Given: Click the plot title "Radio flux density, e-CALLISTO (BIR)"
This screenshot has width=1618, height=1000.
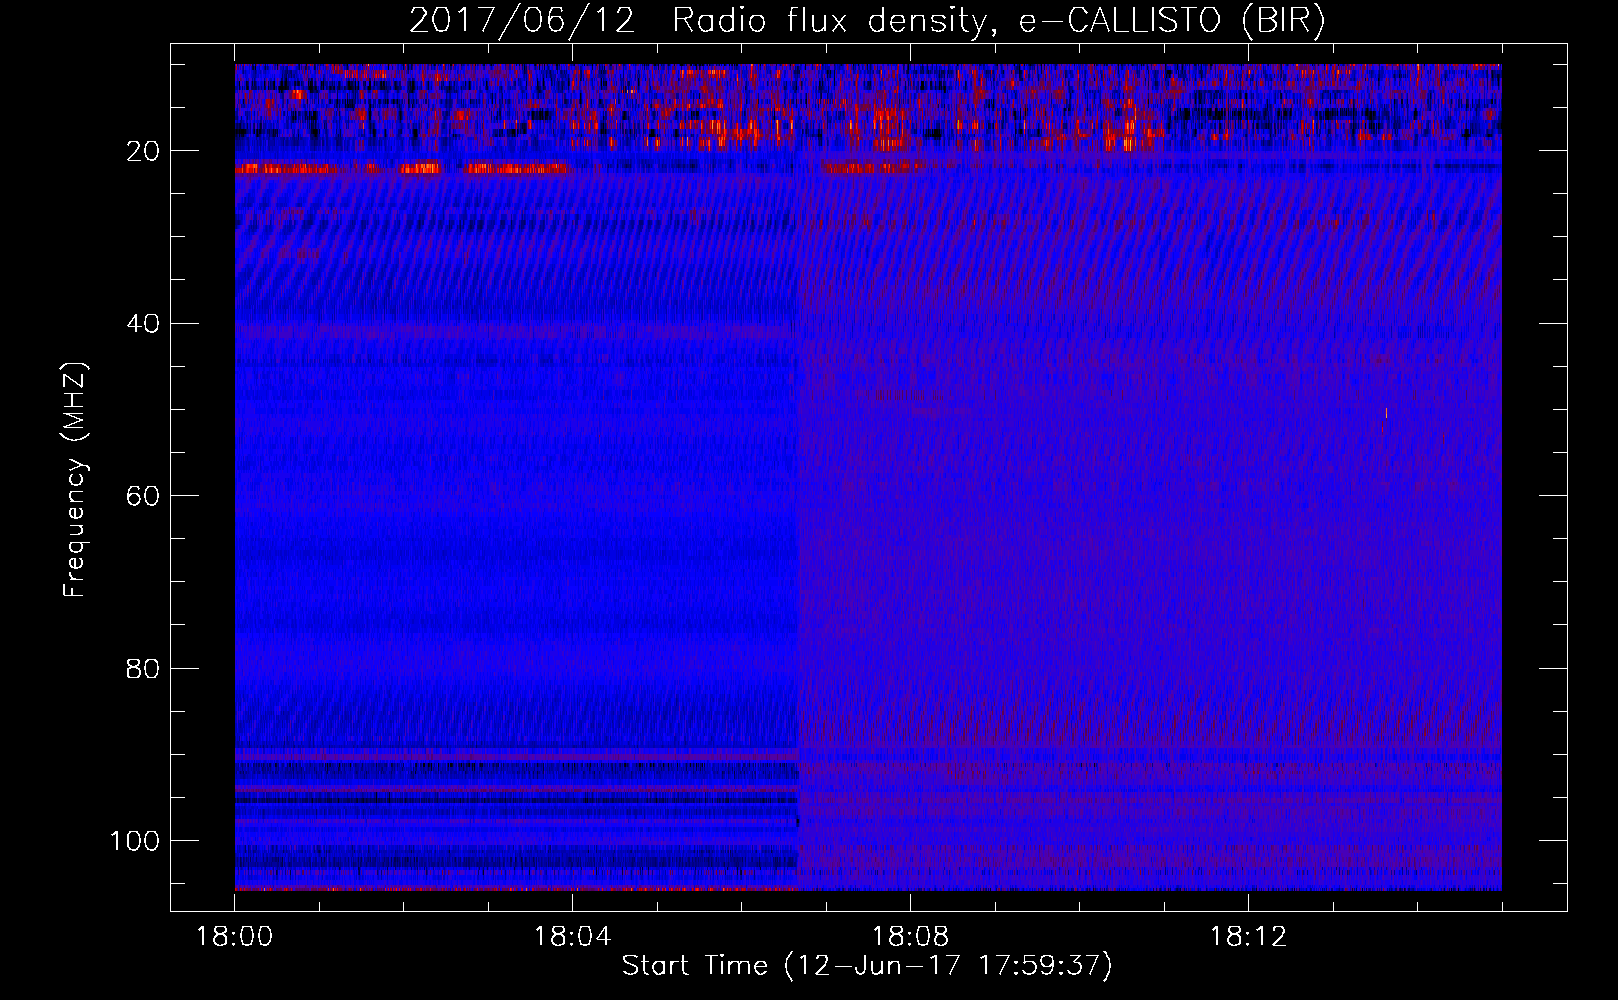Looking at the screenshot, I should [x=999, y=21].
